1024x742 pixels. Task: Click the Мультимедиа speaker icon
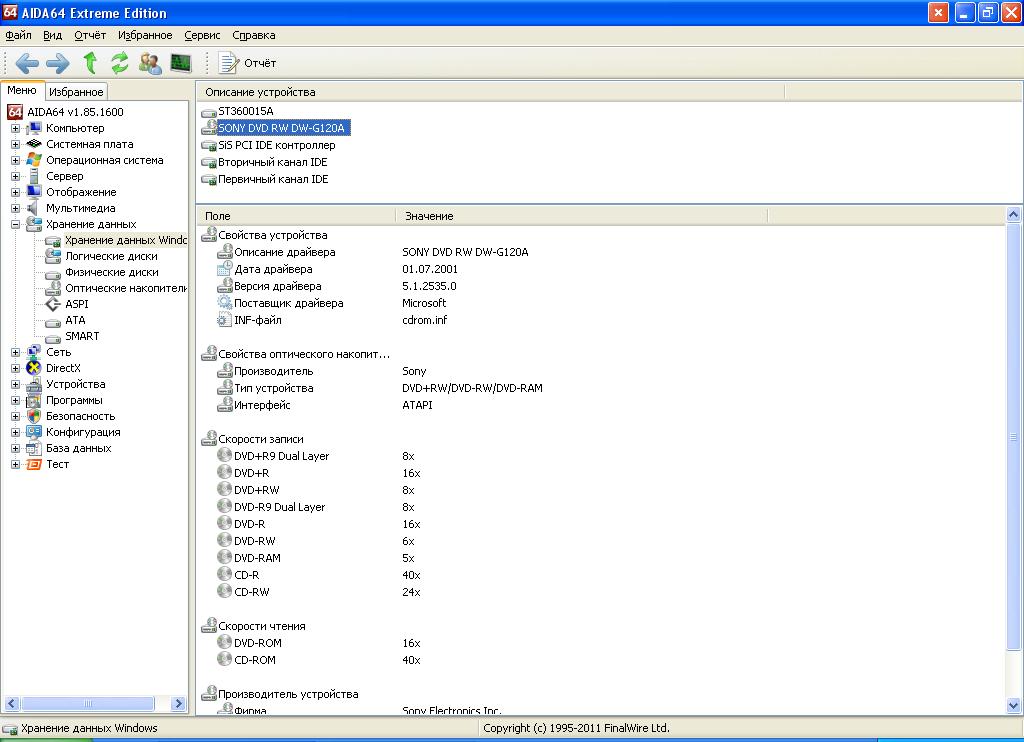pos(34,208)
